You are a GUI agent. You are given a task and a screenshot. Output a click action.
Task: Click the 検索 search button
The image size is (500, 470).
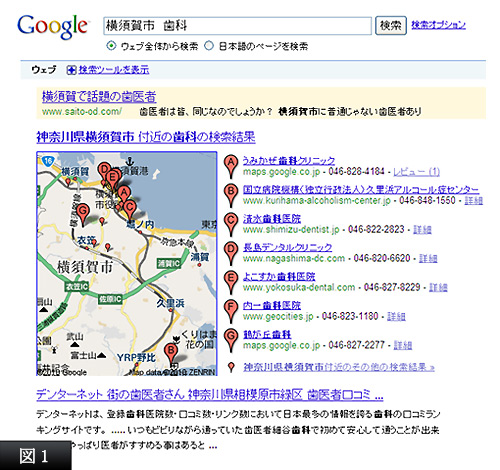point(391,25)
